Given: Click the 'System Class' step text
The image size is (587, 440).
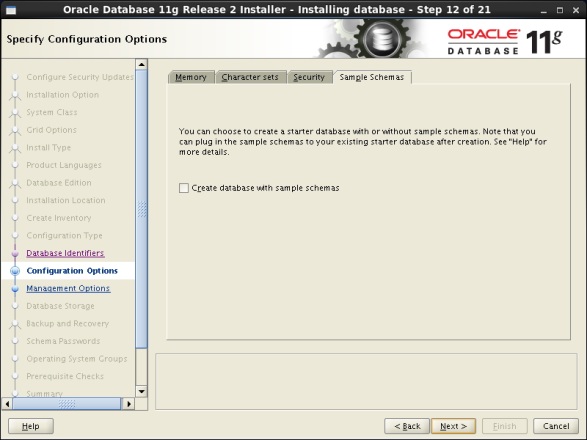Looking at the screenshot, I should (52, 112).
